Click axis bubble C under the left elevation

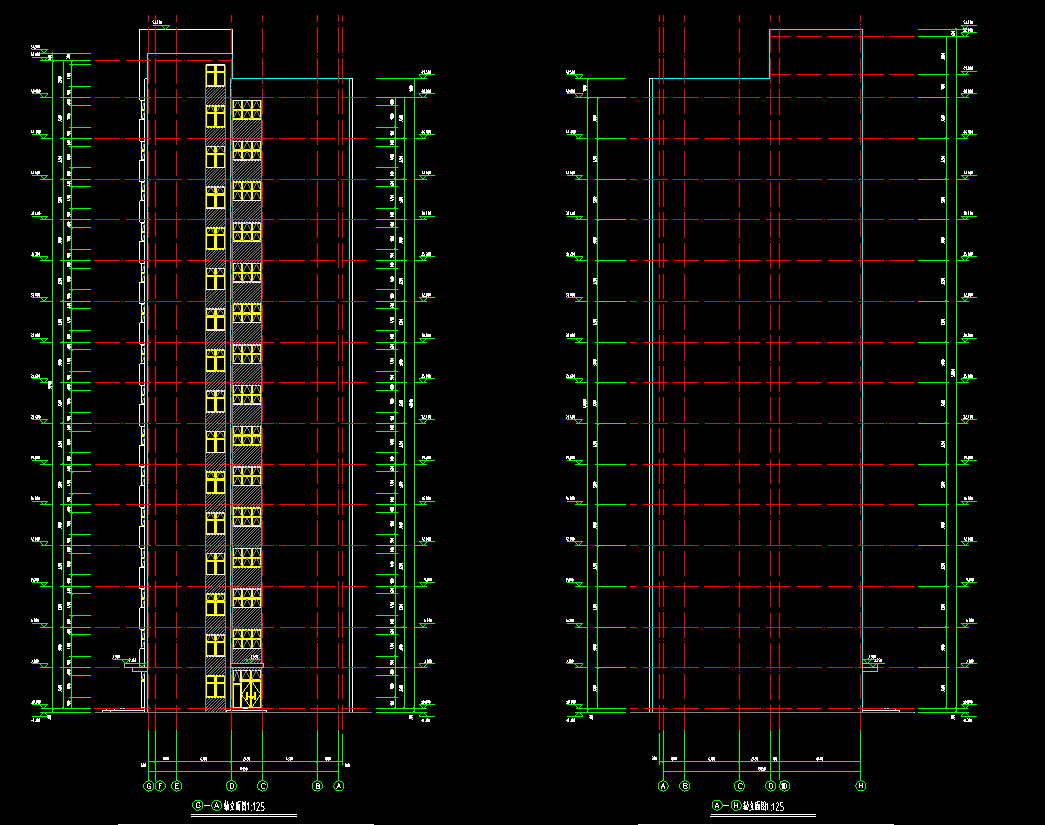pos(262,787)
